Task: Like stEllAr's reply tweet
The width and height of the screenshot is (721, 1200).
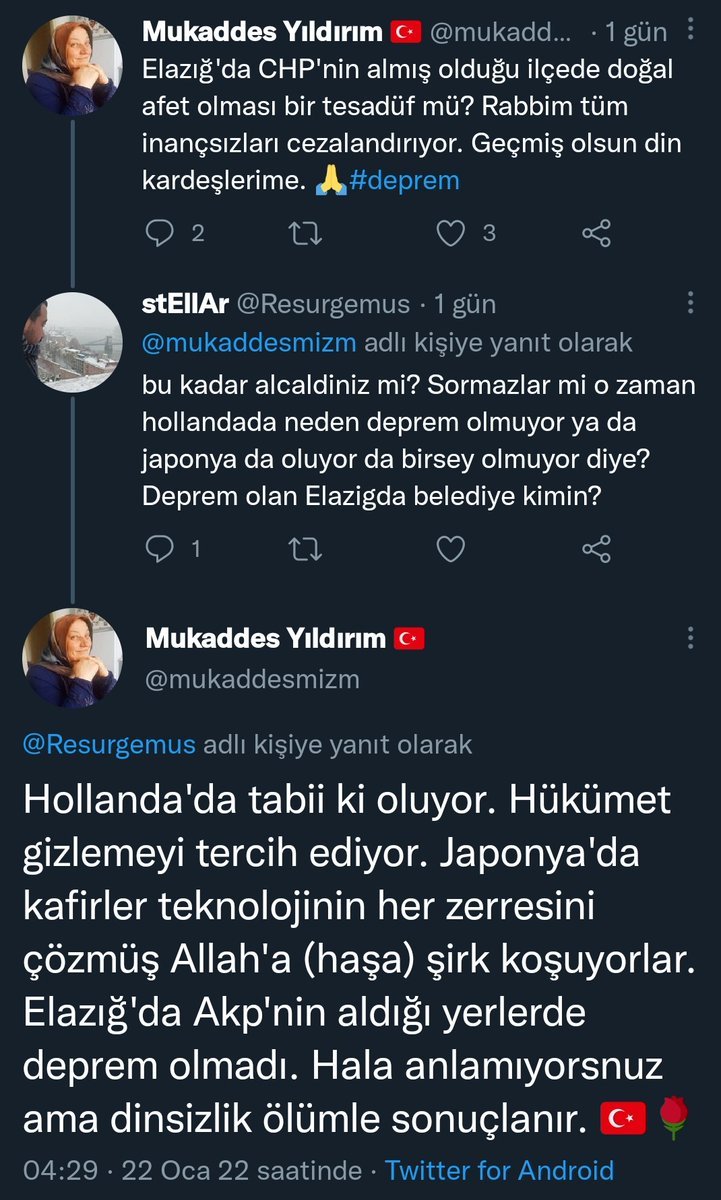Action: tap(452, 548)
